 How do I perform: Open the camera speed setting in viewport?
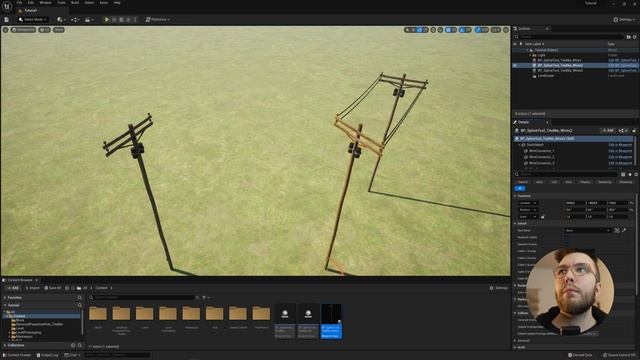496,30
